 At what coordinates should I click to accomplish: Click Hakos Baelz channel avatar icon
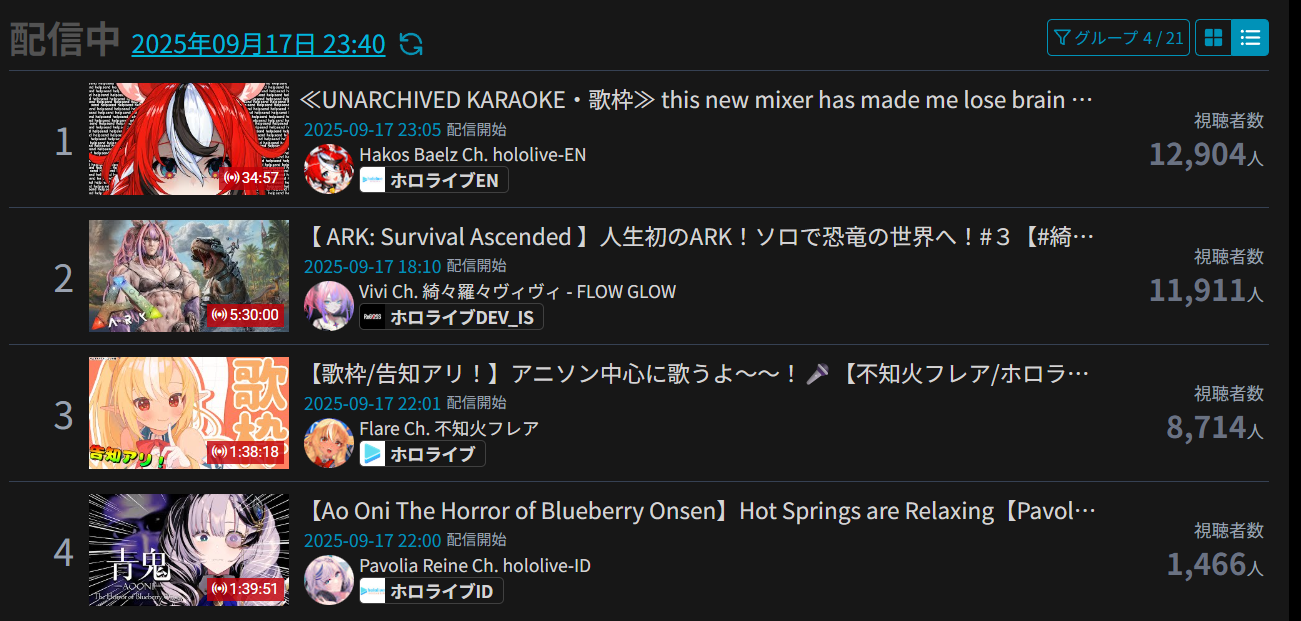click(x=329, y=169)
